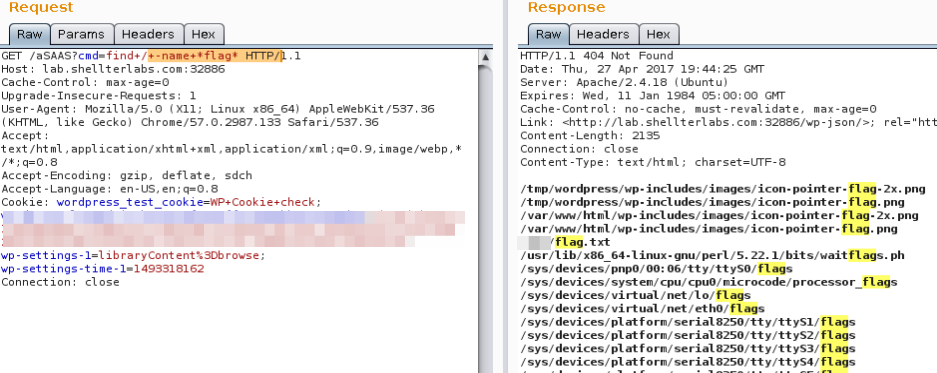Open the Response Headers tab
Image resolution: width=937 pixels, height=373 pixels.
[x=603, y=34]
